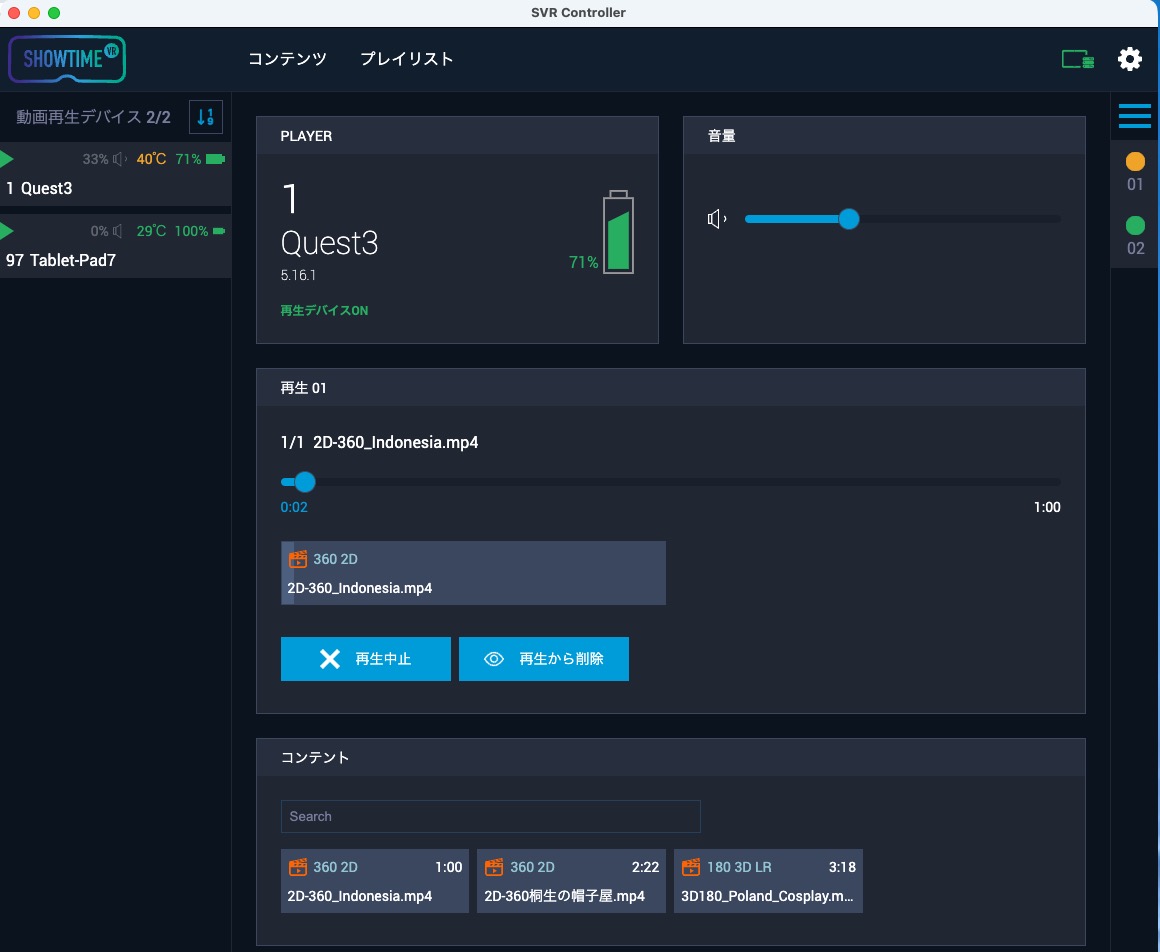Click the コンテント panel header

pos(671,757)
